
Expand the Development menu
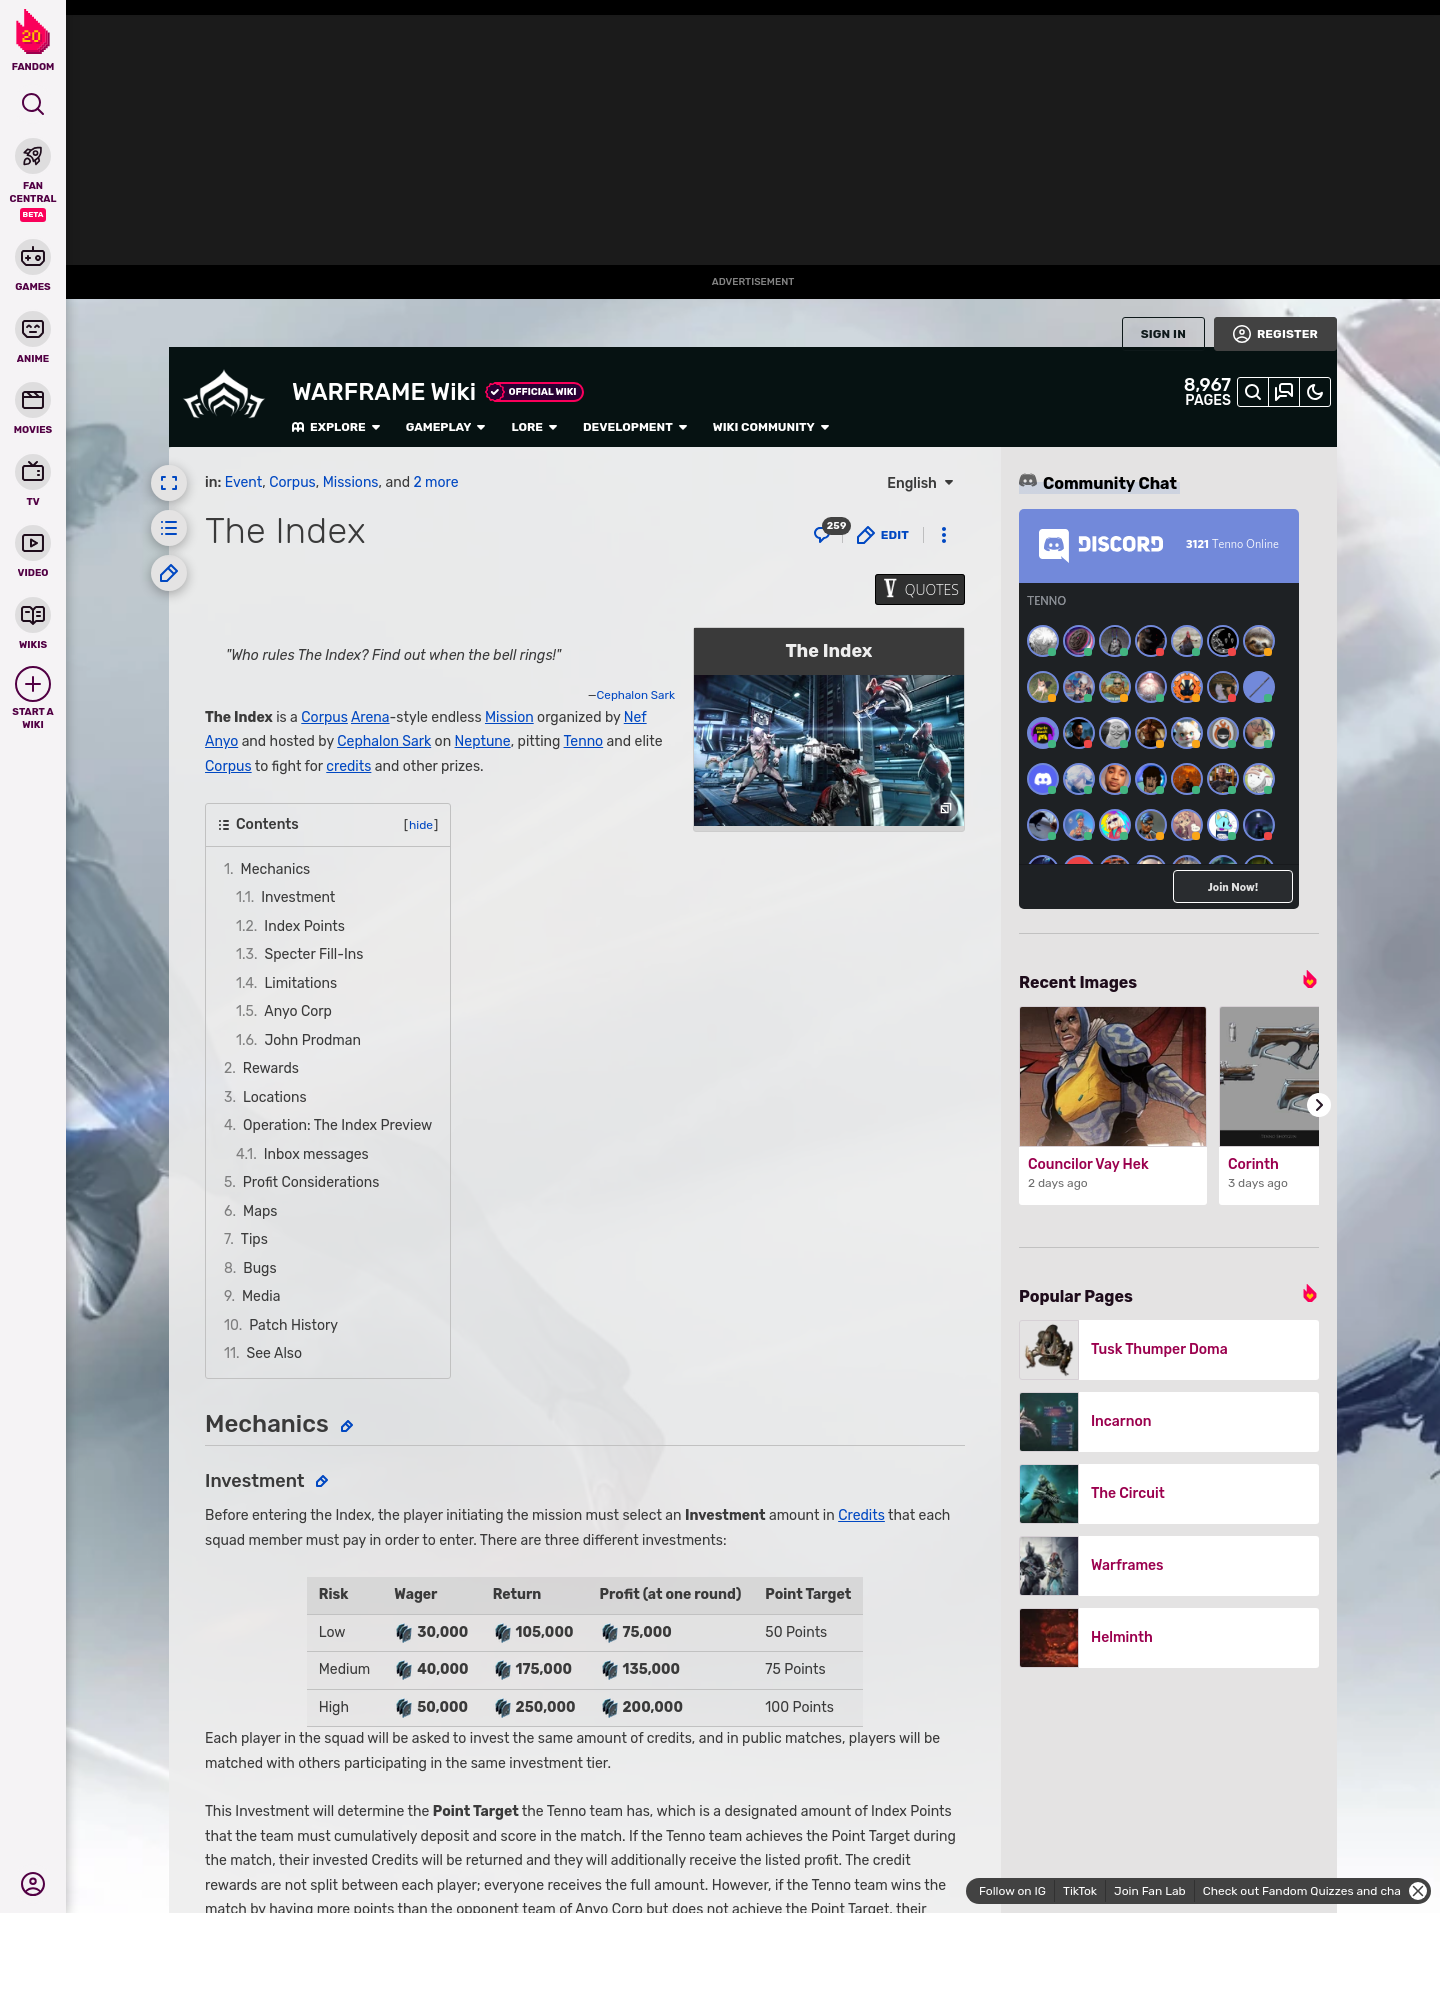(635, 427)
